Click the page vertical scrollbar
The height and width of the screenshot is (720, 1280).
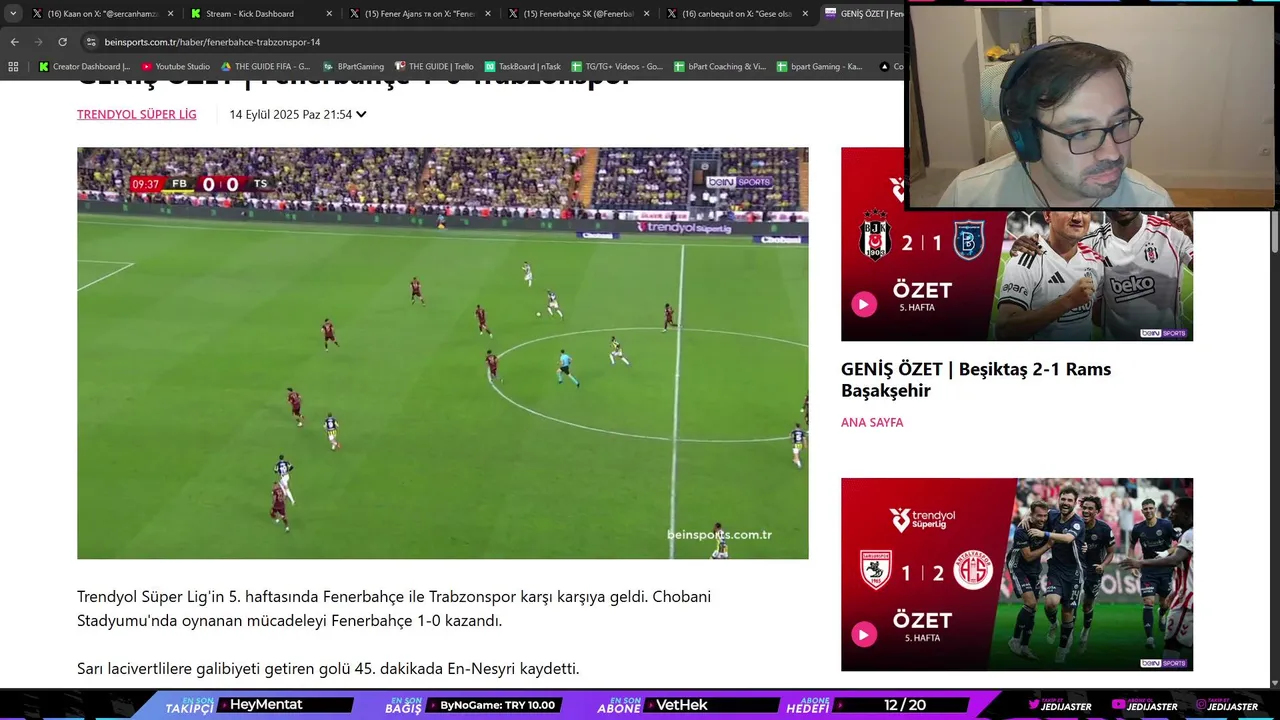point(1274,232)
